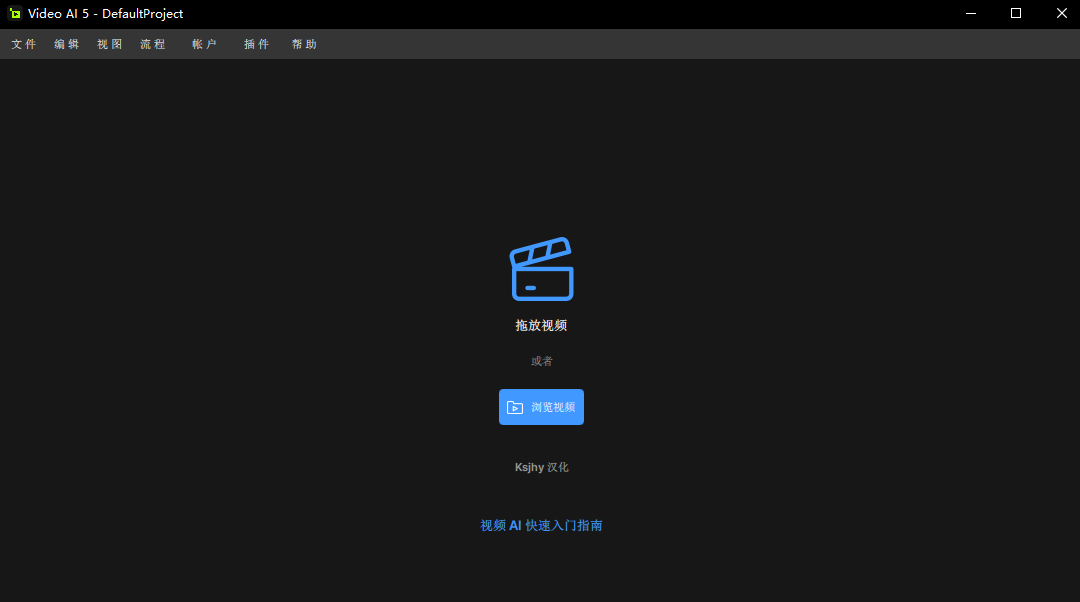Image resolution: width=1080 pixels, height=602 pixels.
Task: Open the 编辑 menu
Action: (x=67, y=44)
